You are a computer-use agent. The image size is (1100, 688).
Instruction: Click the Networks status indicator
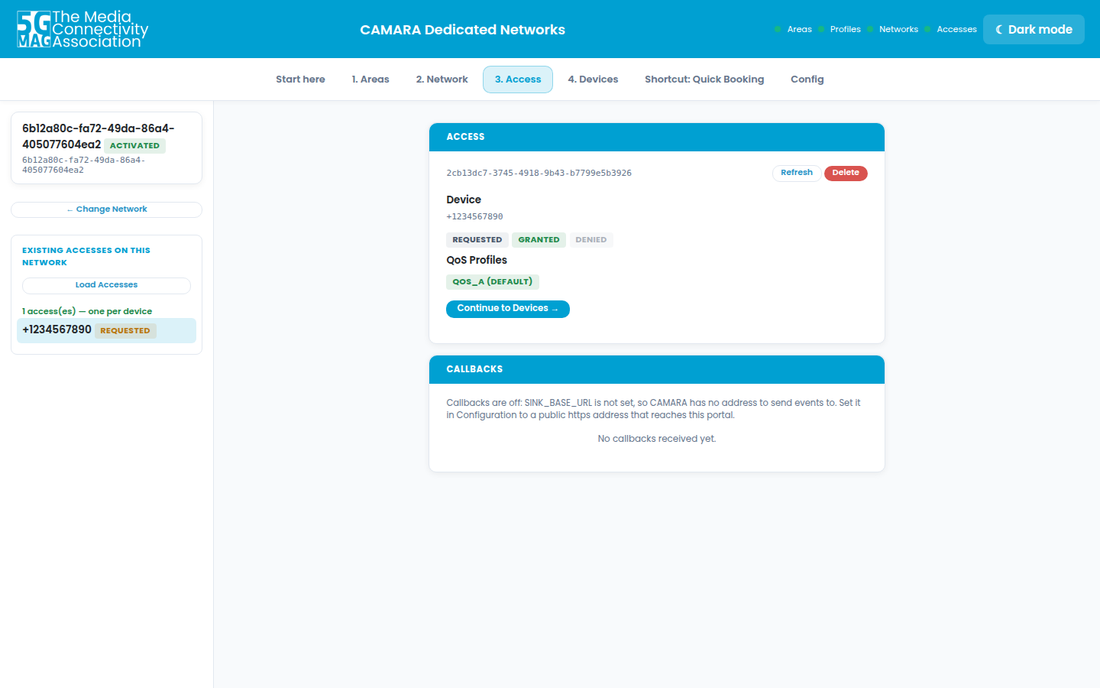pos(892,29)
